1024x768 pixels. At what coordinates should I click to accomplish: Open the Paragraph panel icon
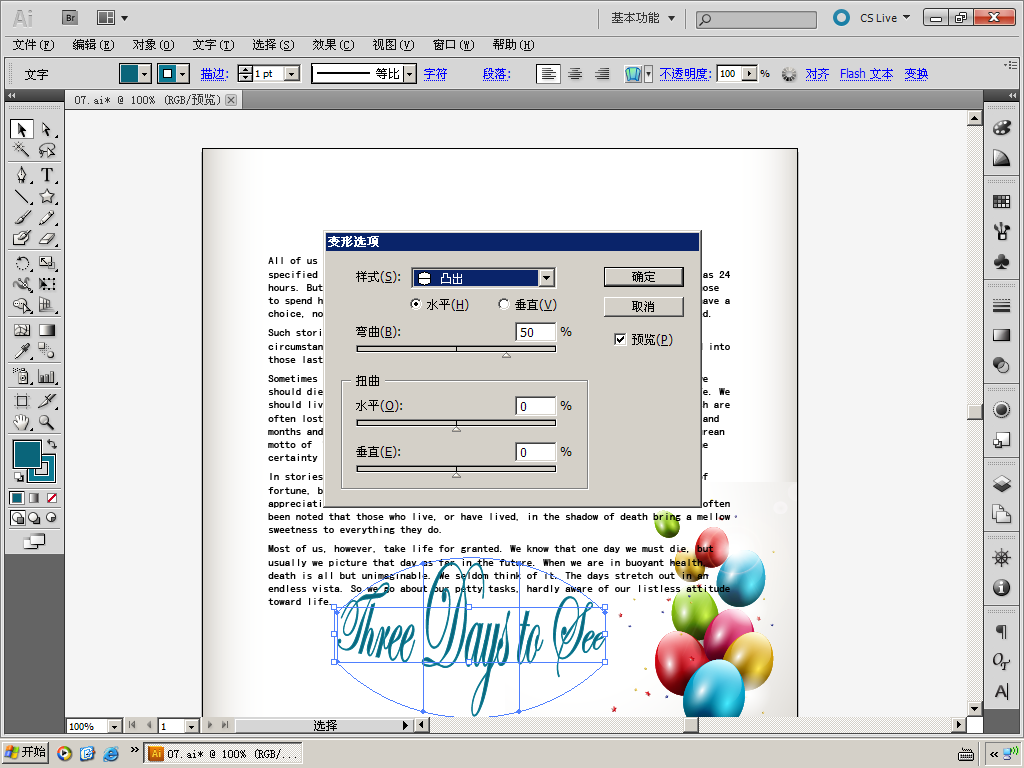1001,632
